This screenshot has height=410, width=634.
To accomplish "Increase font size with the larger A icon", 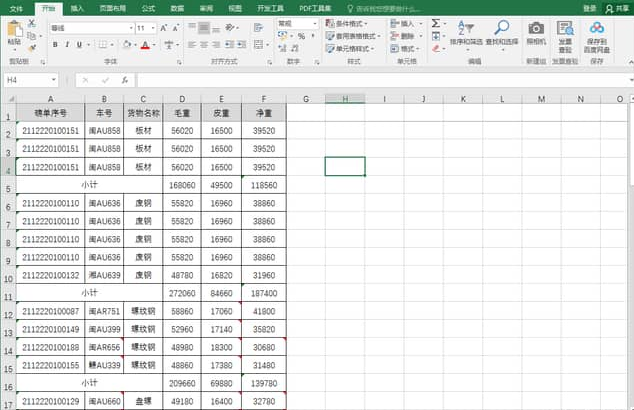I will click(163, 28).
